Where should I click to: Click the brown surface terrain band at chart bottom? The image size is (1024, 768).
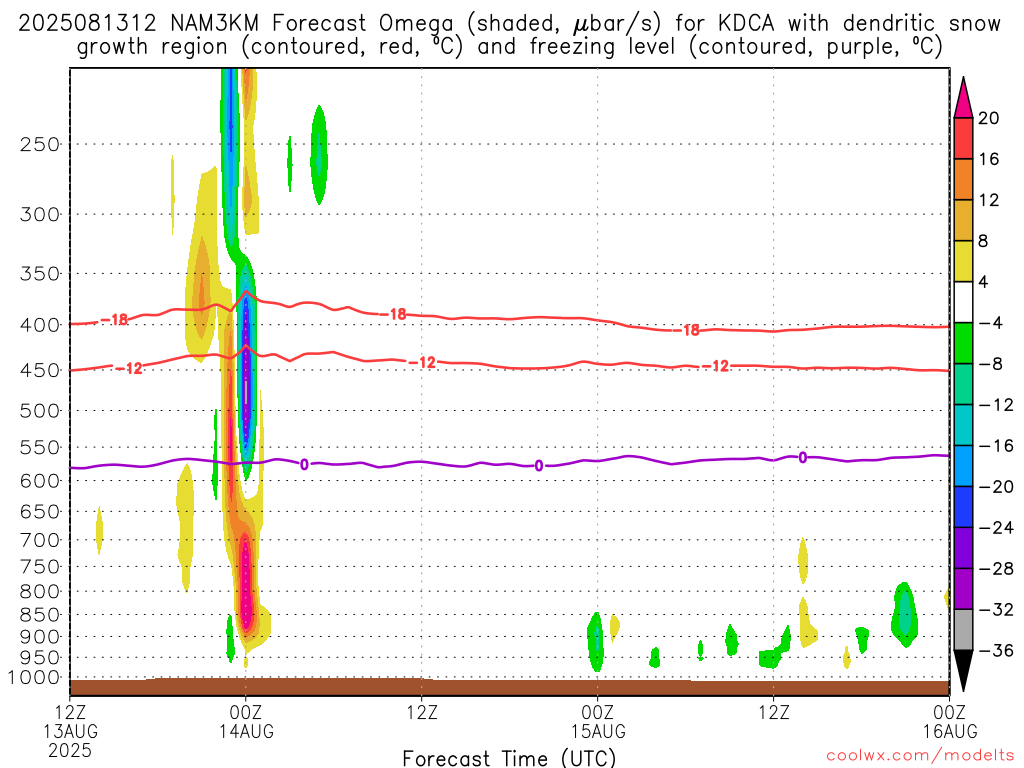[x=509, y=687]
